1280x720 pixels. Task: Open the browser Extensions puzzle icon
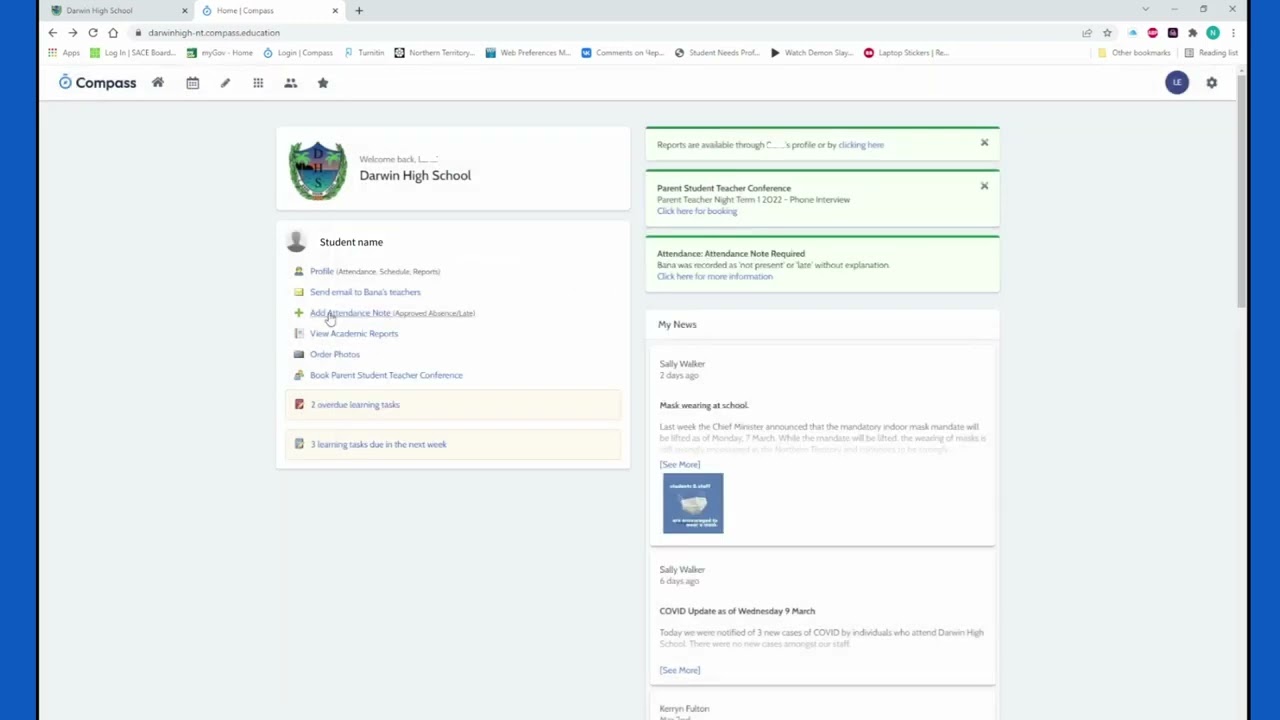click(1192, 32)
